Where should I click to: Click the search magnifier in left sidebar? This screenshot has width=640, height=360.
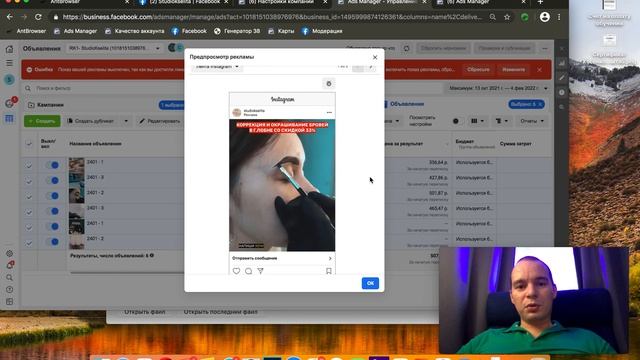[9, 278]
